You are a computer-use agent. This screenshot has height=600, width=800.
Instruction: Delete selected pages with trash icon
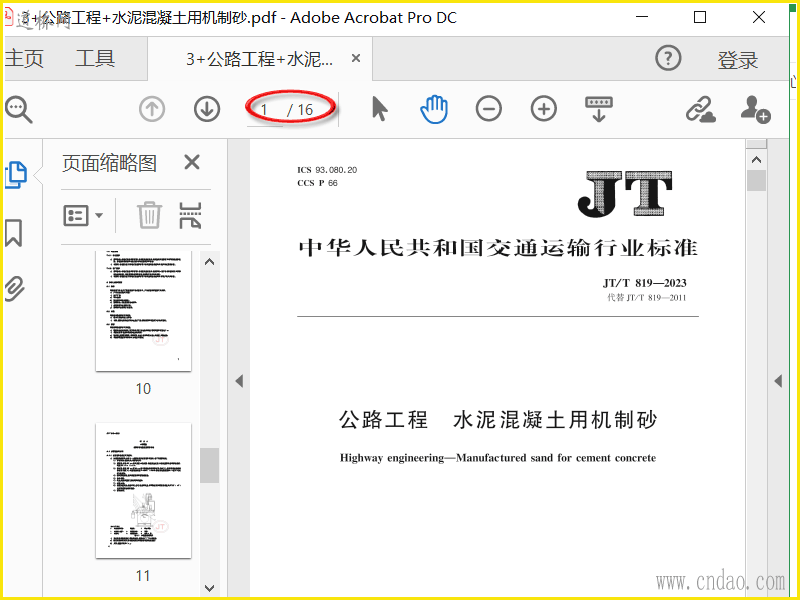point(149,215)
